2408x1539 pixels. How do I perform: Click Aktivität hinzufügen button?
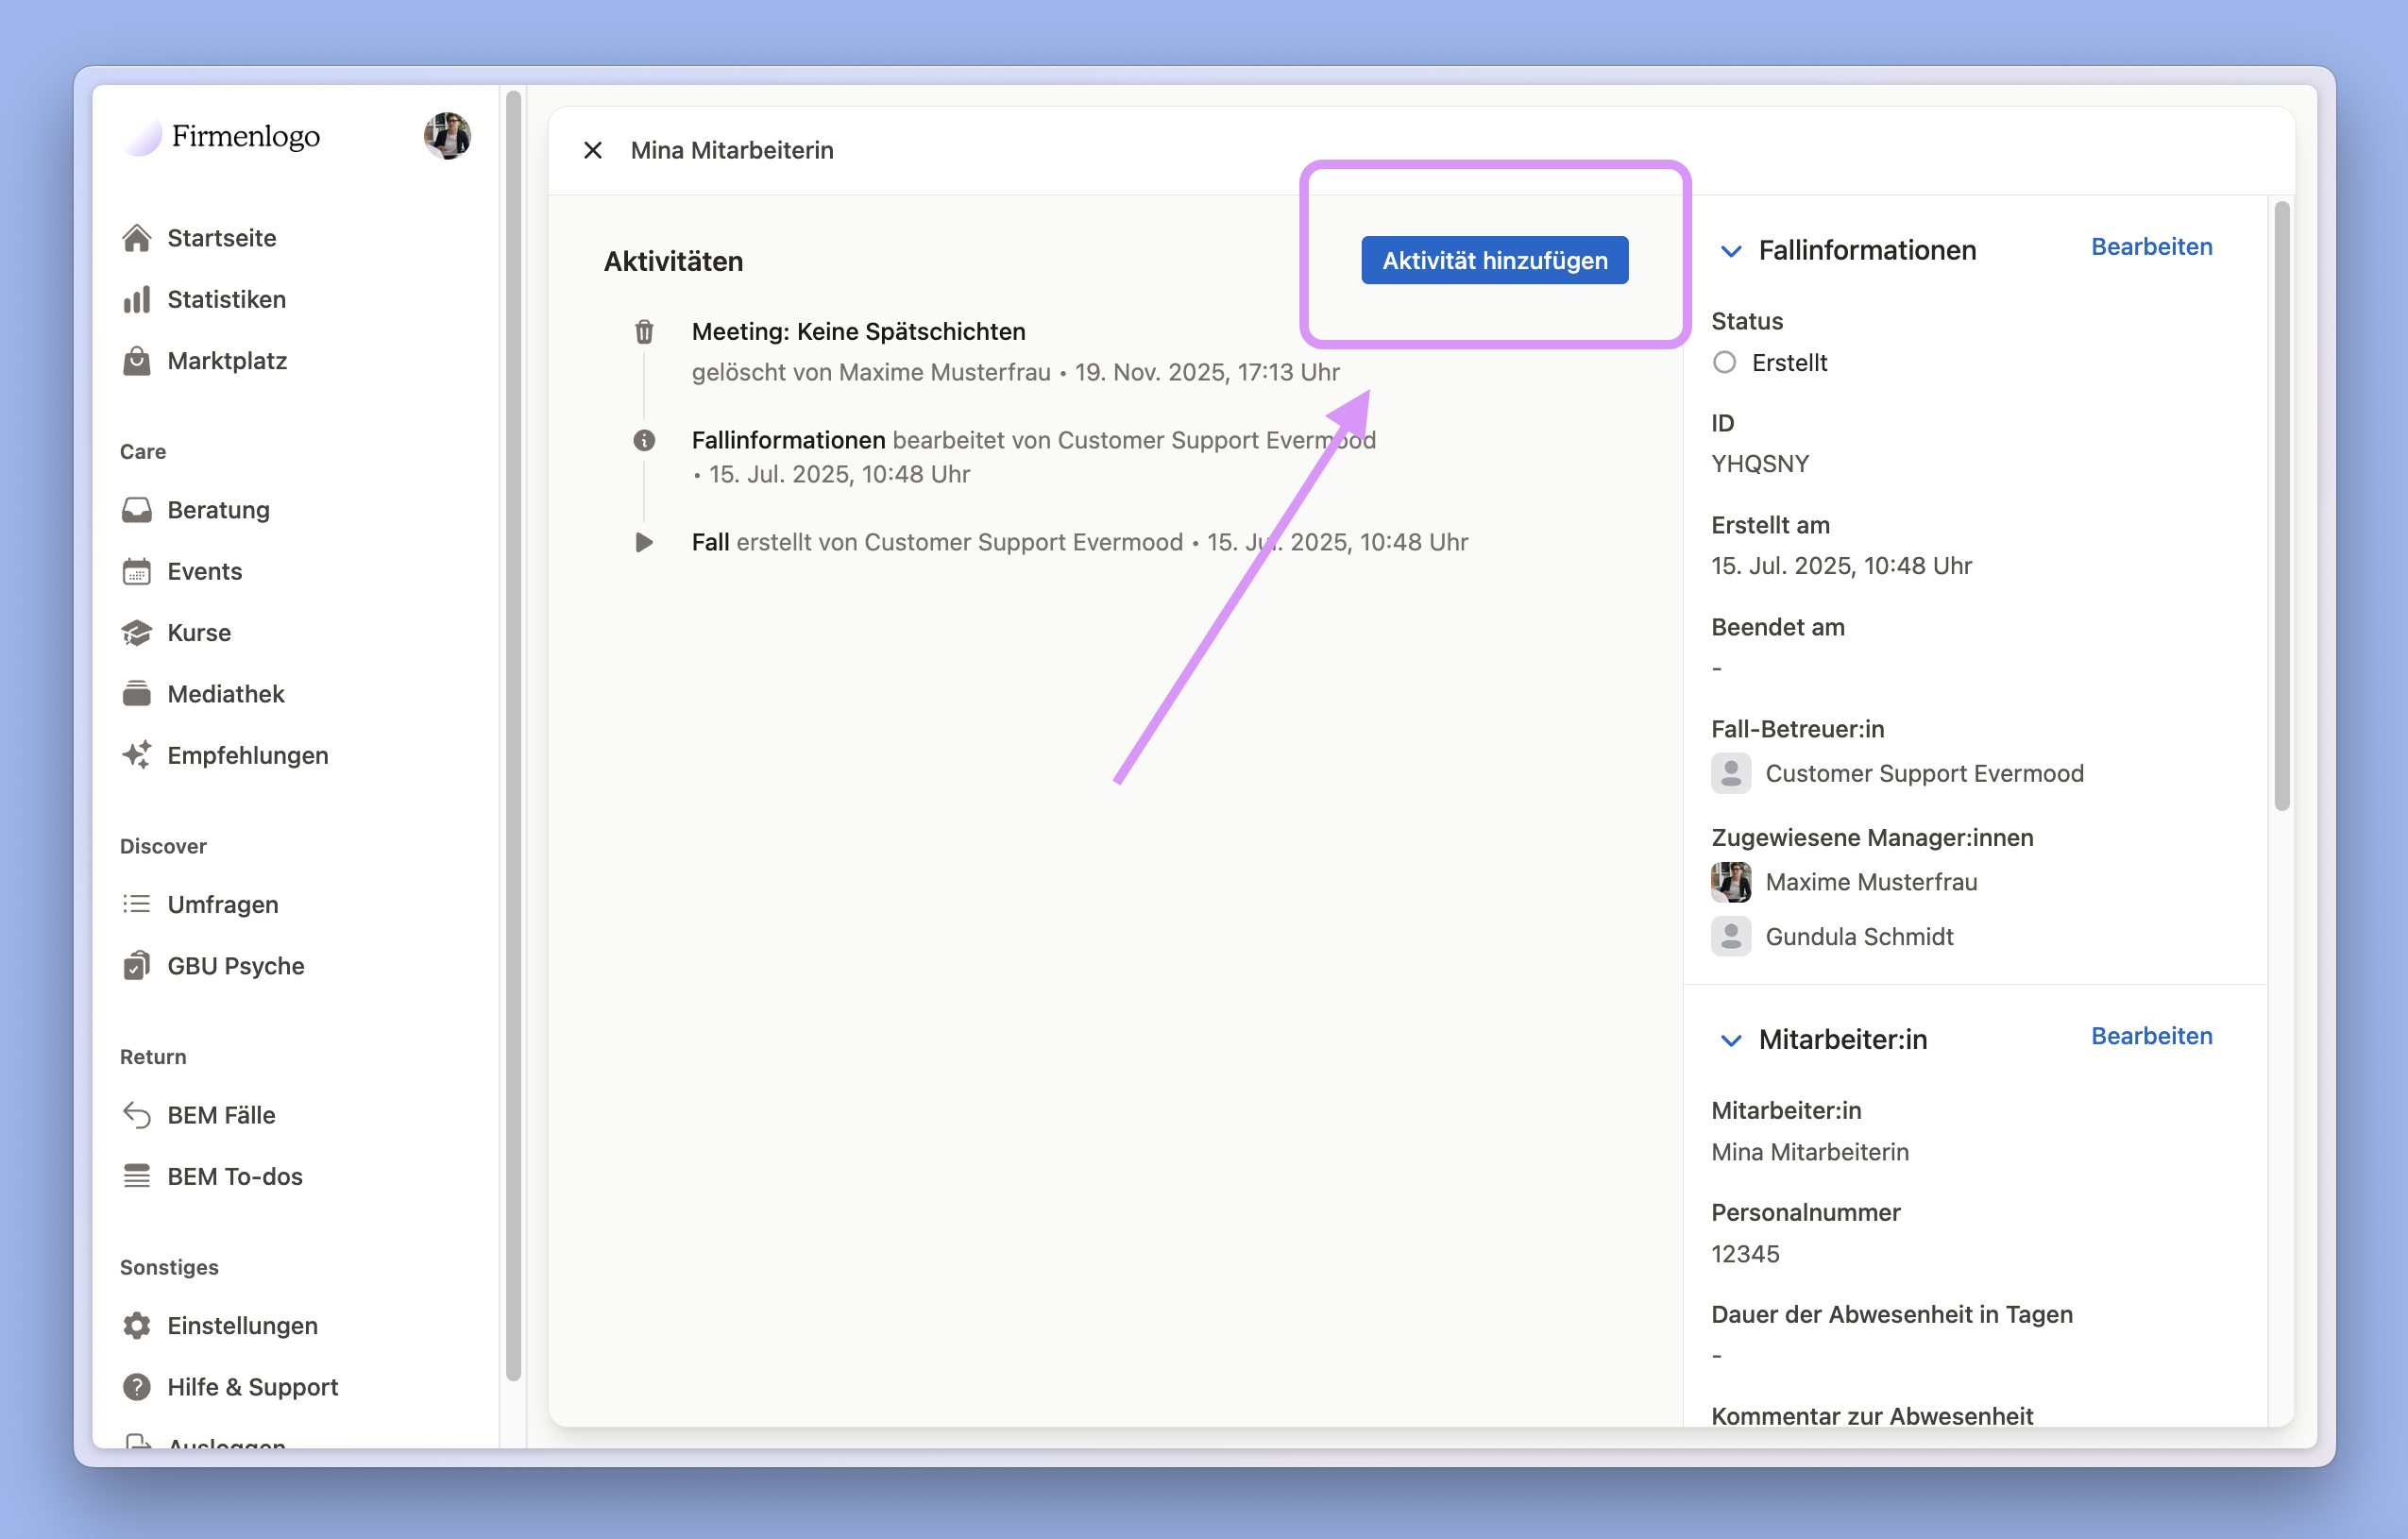(x=1494, y=261)
